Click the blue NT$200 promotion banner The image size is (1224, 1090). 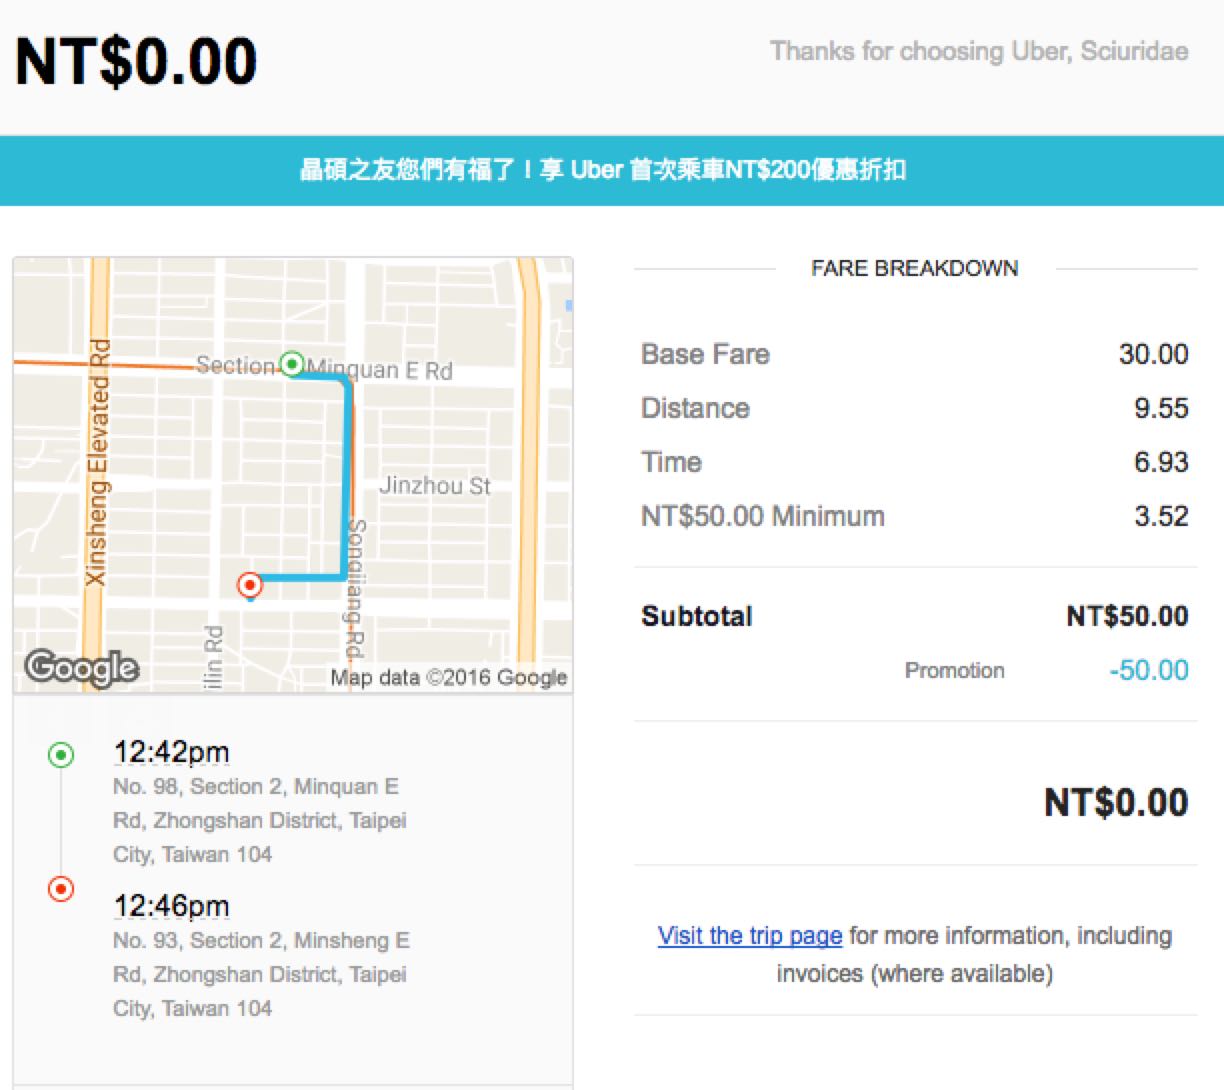click(612, 170)
